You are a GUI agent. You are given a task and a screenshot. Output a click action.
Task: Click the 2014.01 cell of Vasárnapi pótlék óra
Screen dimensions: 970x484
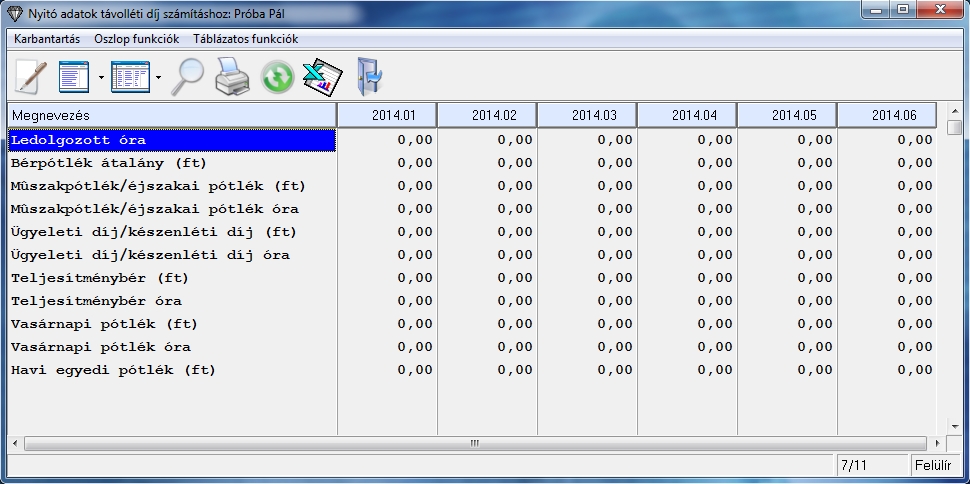click(387, 347)
